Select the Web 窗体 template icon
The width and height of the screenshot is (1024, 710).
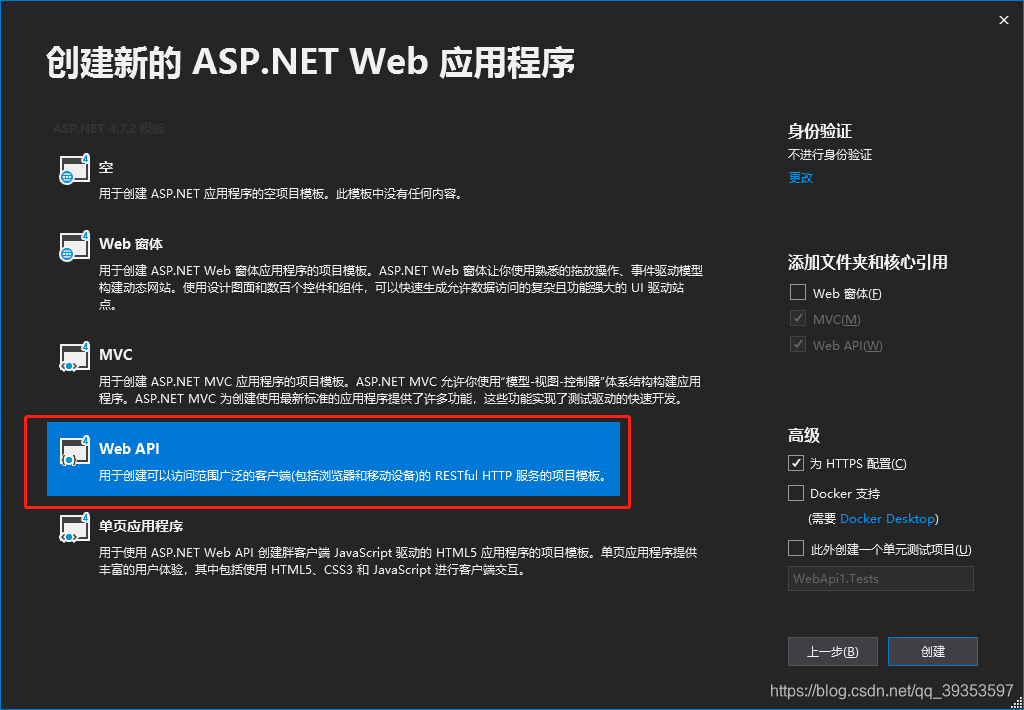[x=74, y=246]
